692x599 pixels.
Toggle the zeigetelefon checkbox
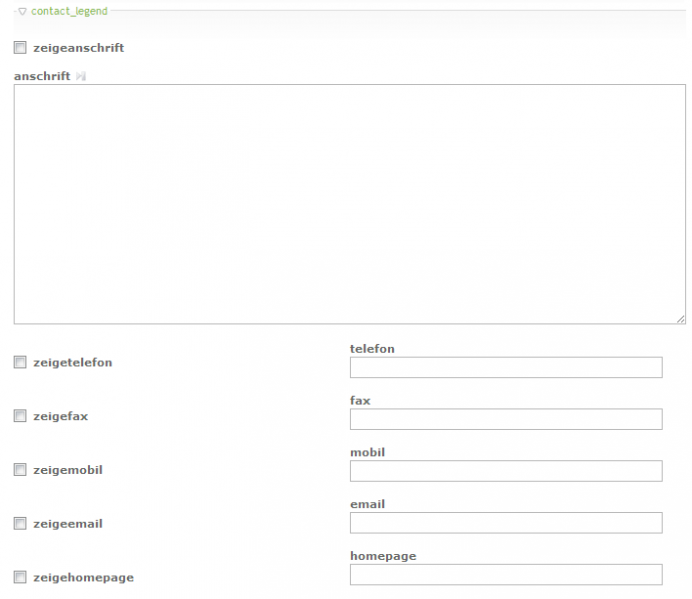coord(20,362)
